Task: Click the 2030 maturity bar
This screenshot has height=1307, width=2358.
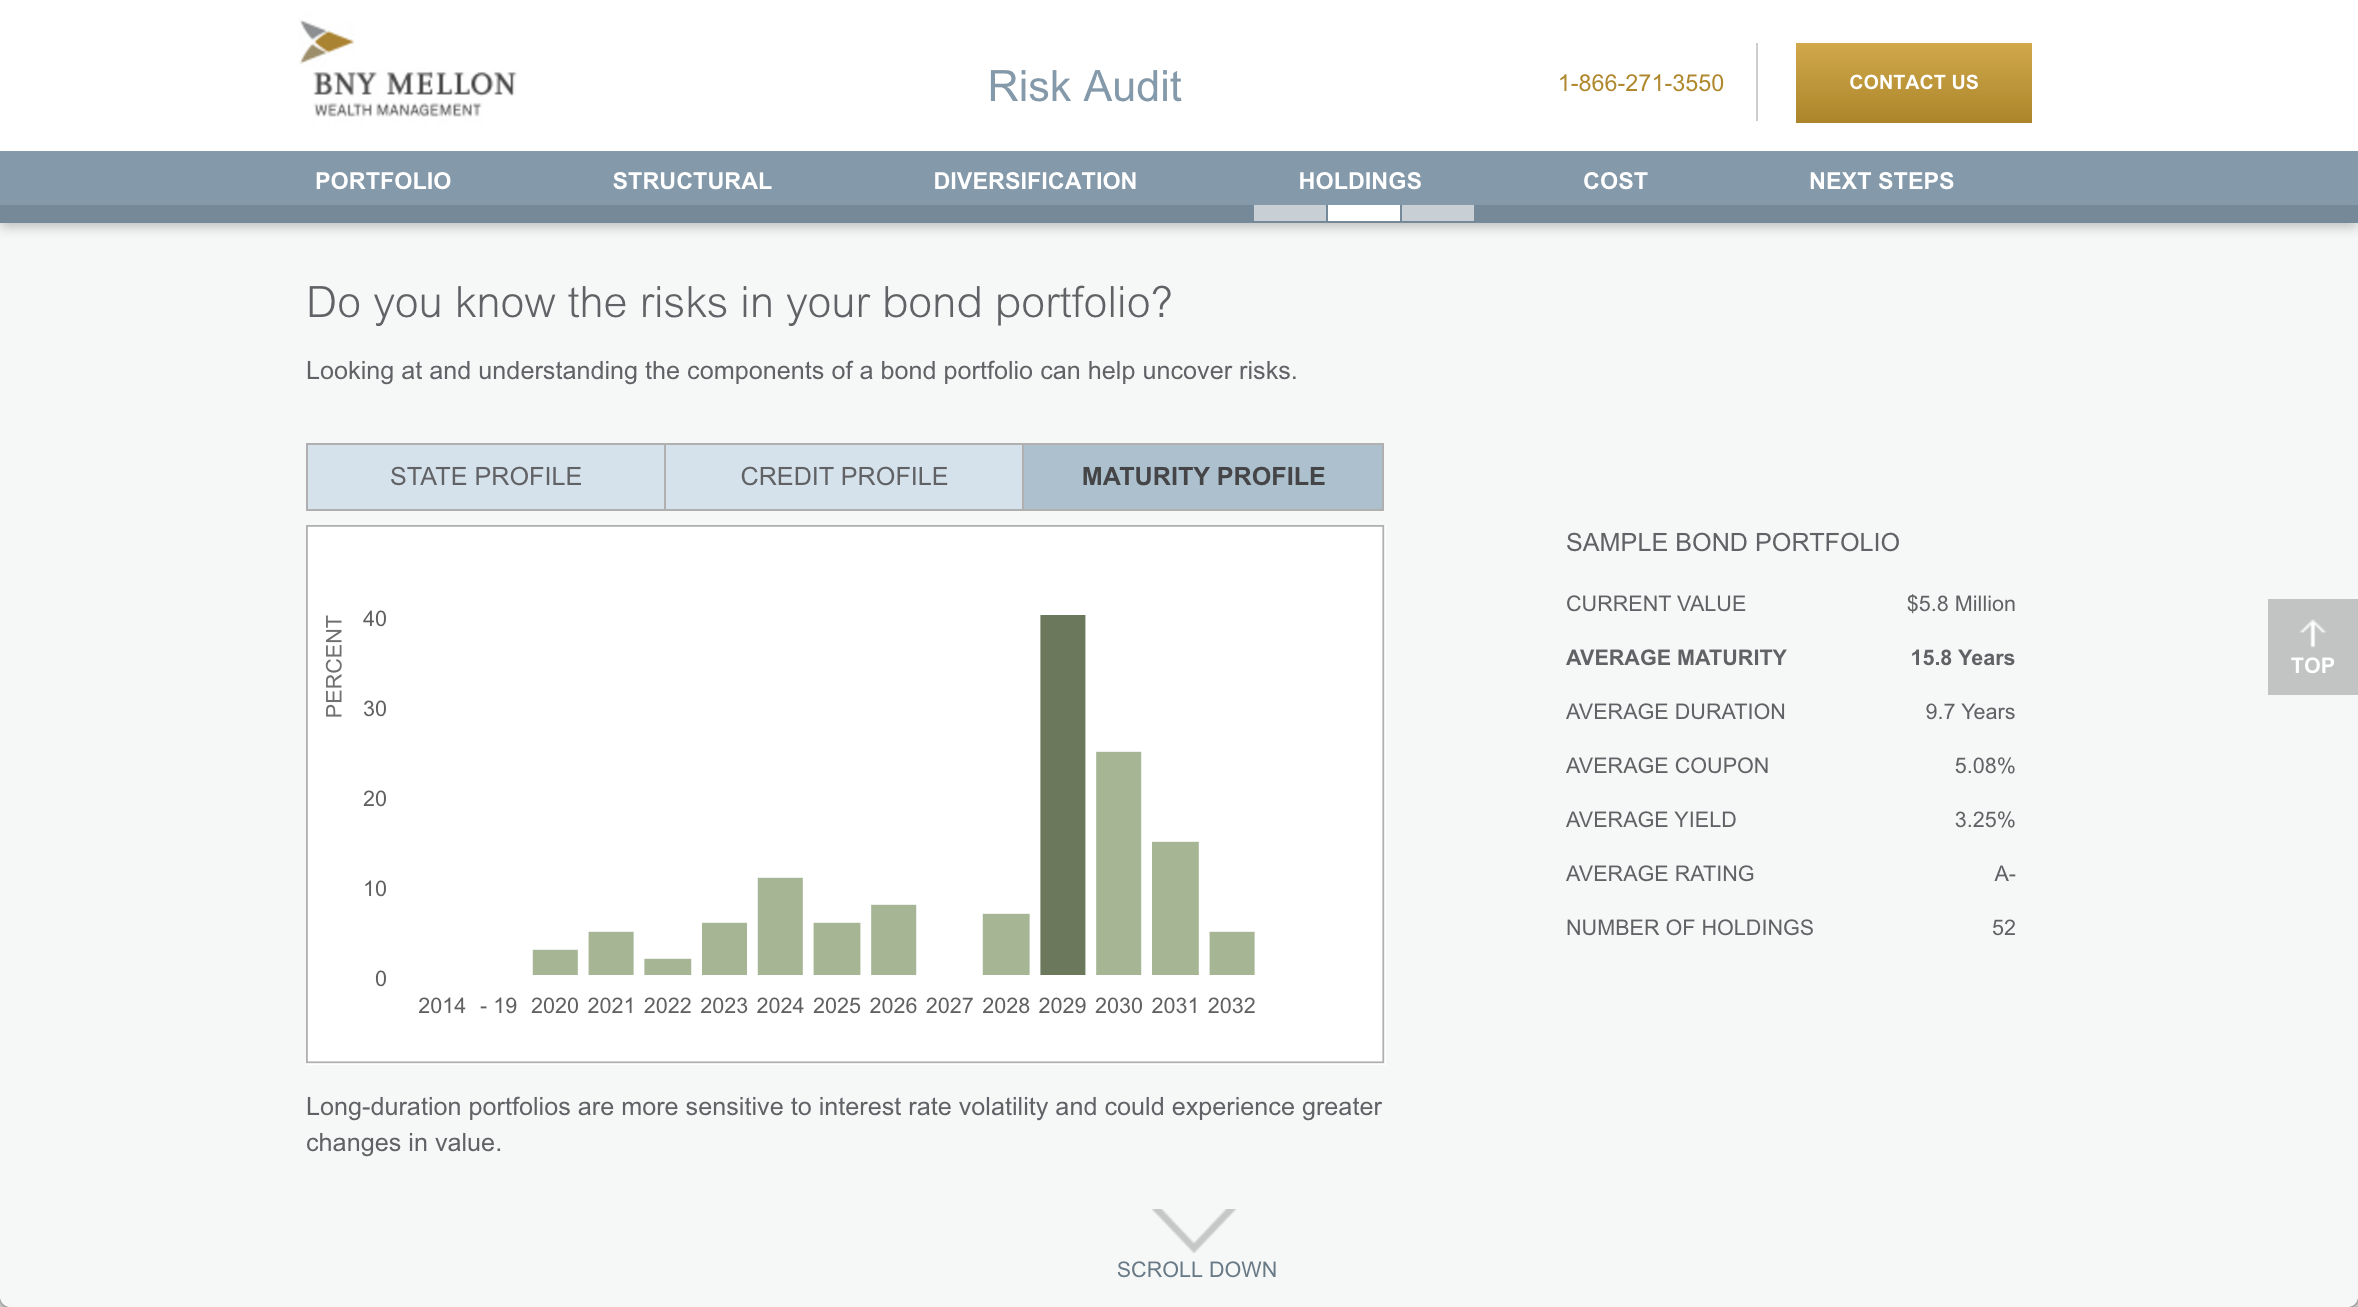Action: (x=1118, y=863)
